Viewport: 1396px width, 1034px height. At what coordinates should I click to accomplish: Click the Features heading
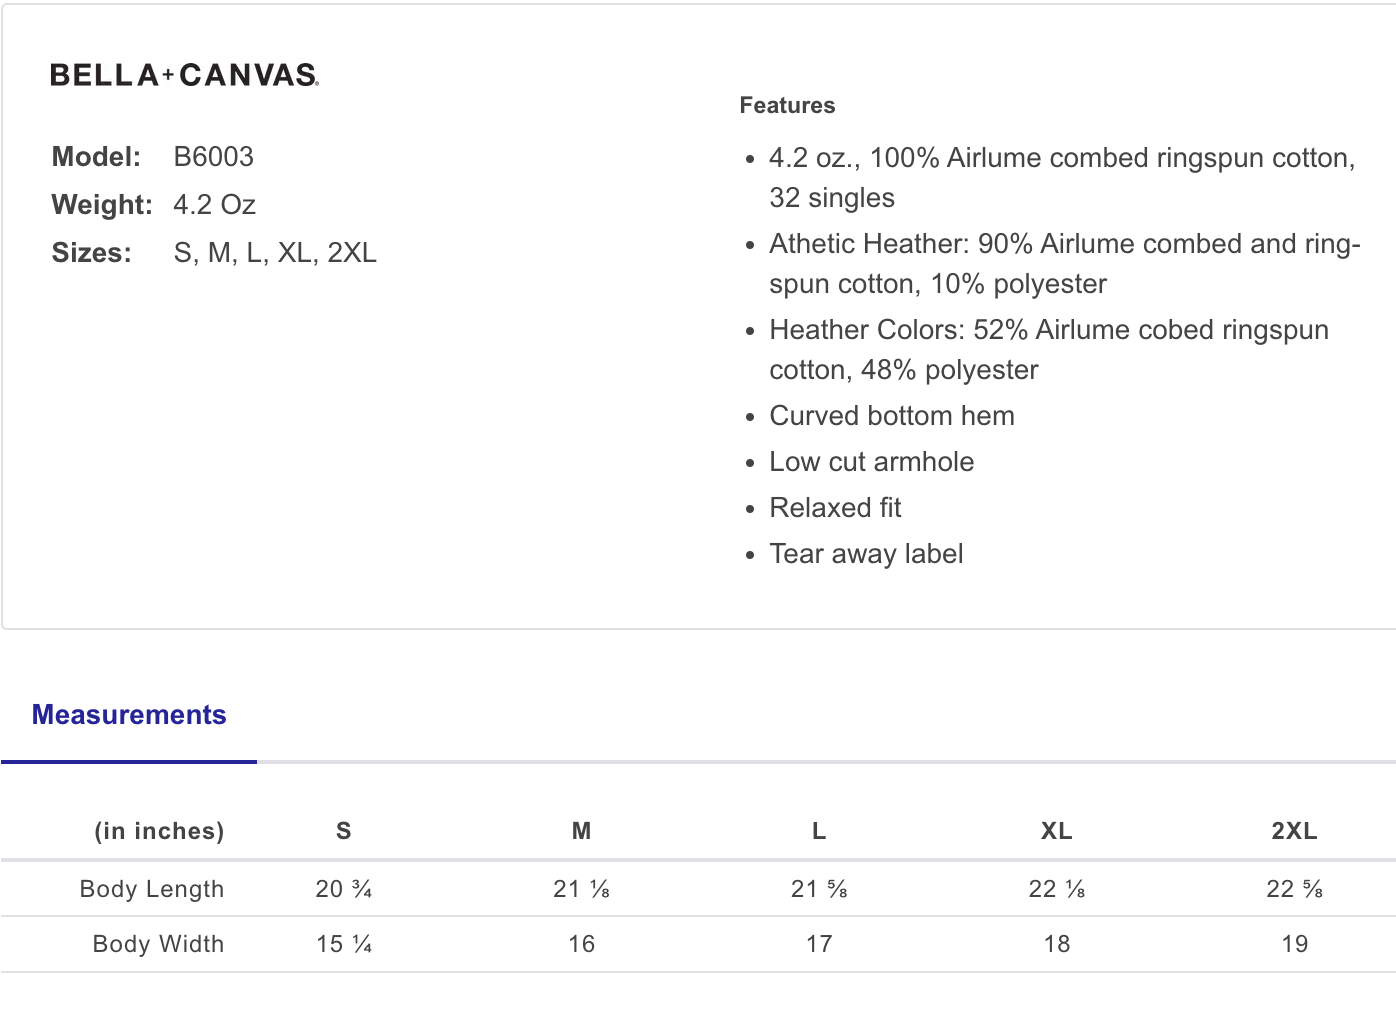pos(787,105)
